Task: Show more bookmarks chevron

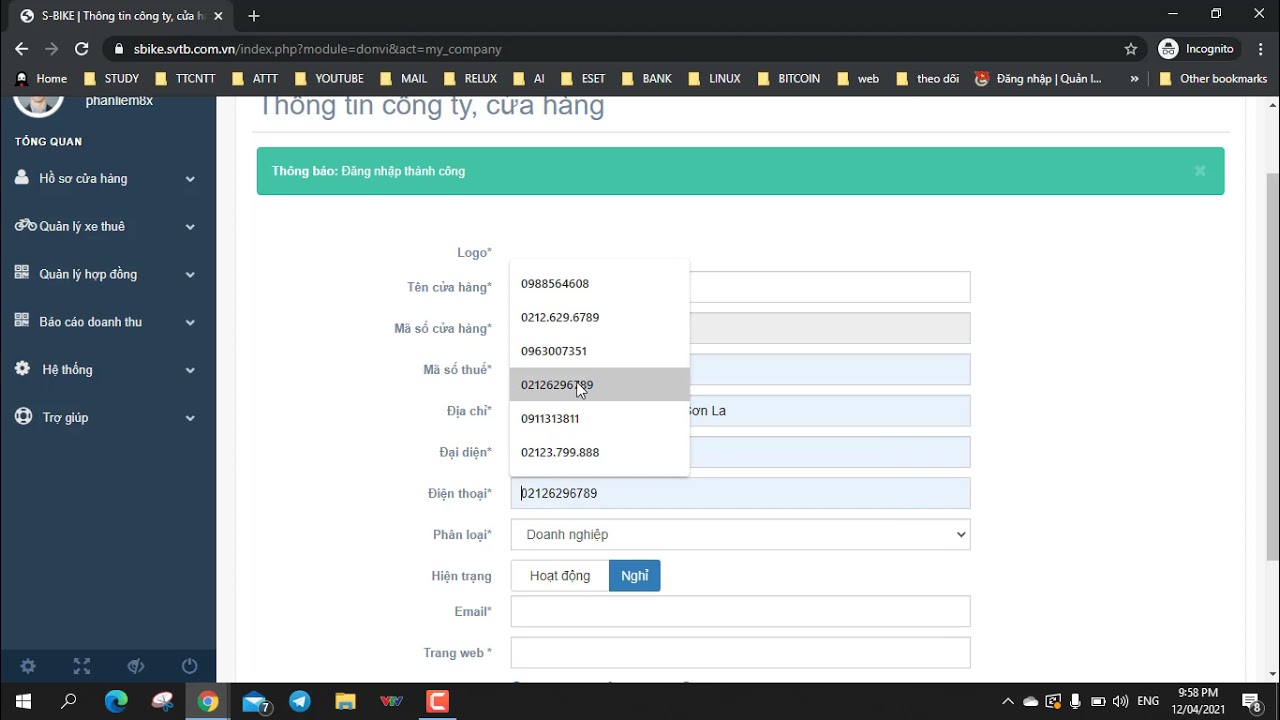Action: click(1134, 78)
